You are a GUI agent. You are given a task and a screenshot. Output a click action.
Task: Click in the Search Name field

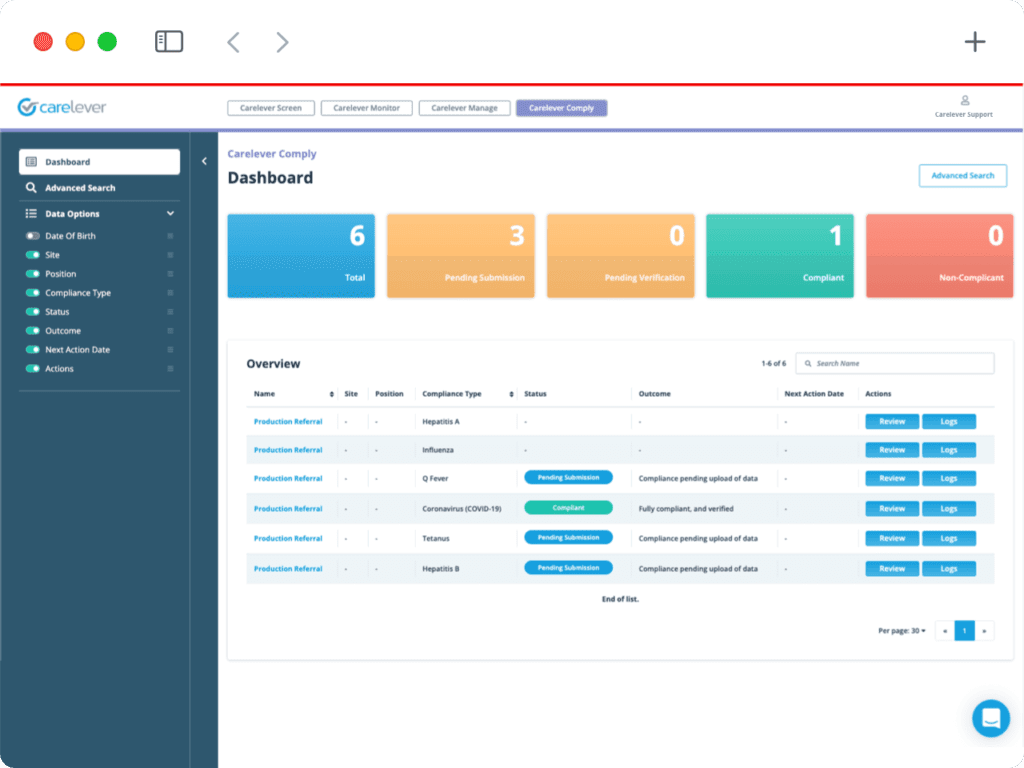[x=895, y=364]
